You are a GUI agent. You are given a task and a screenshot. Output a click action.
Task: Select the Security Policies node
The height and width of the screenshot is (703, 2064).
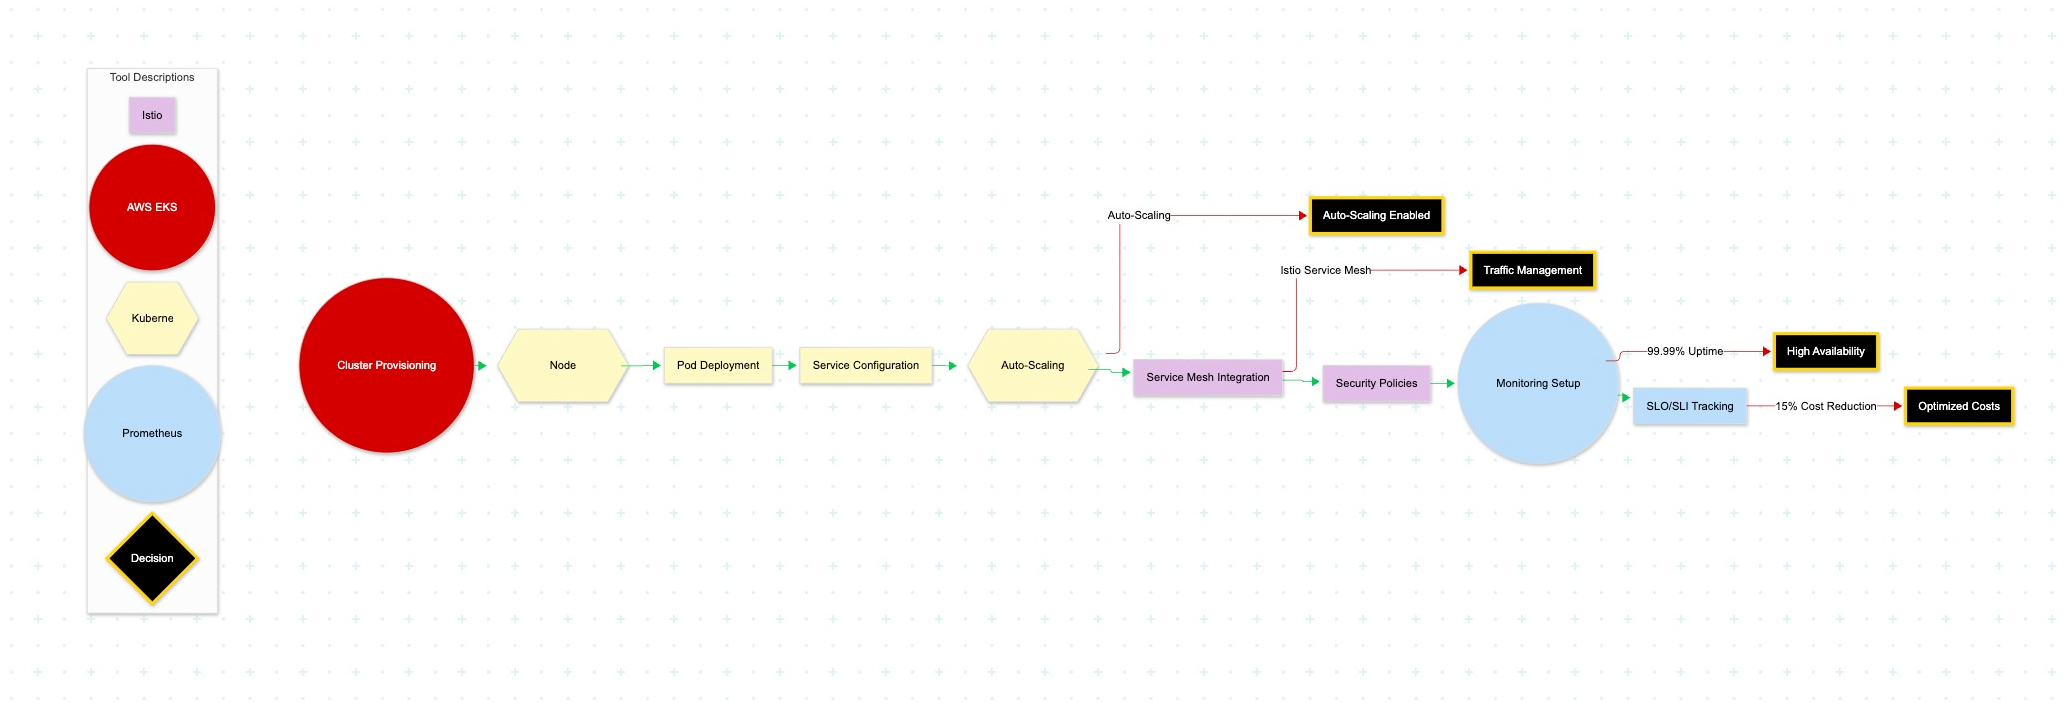click(x=1376, y=383)
